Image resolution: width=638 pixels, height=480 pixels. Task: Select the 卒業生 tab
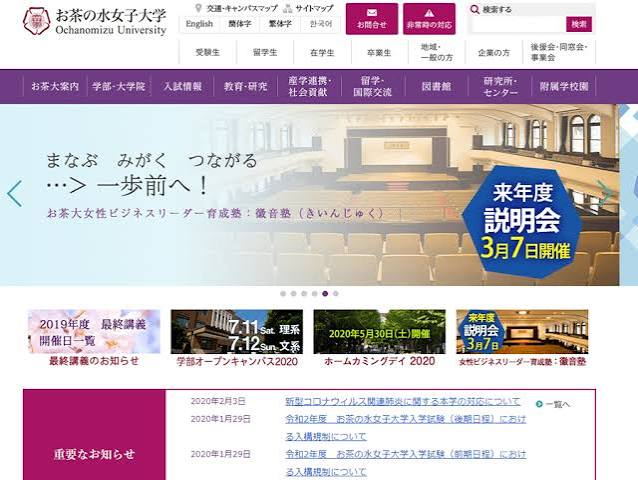[x=379, y=52]
